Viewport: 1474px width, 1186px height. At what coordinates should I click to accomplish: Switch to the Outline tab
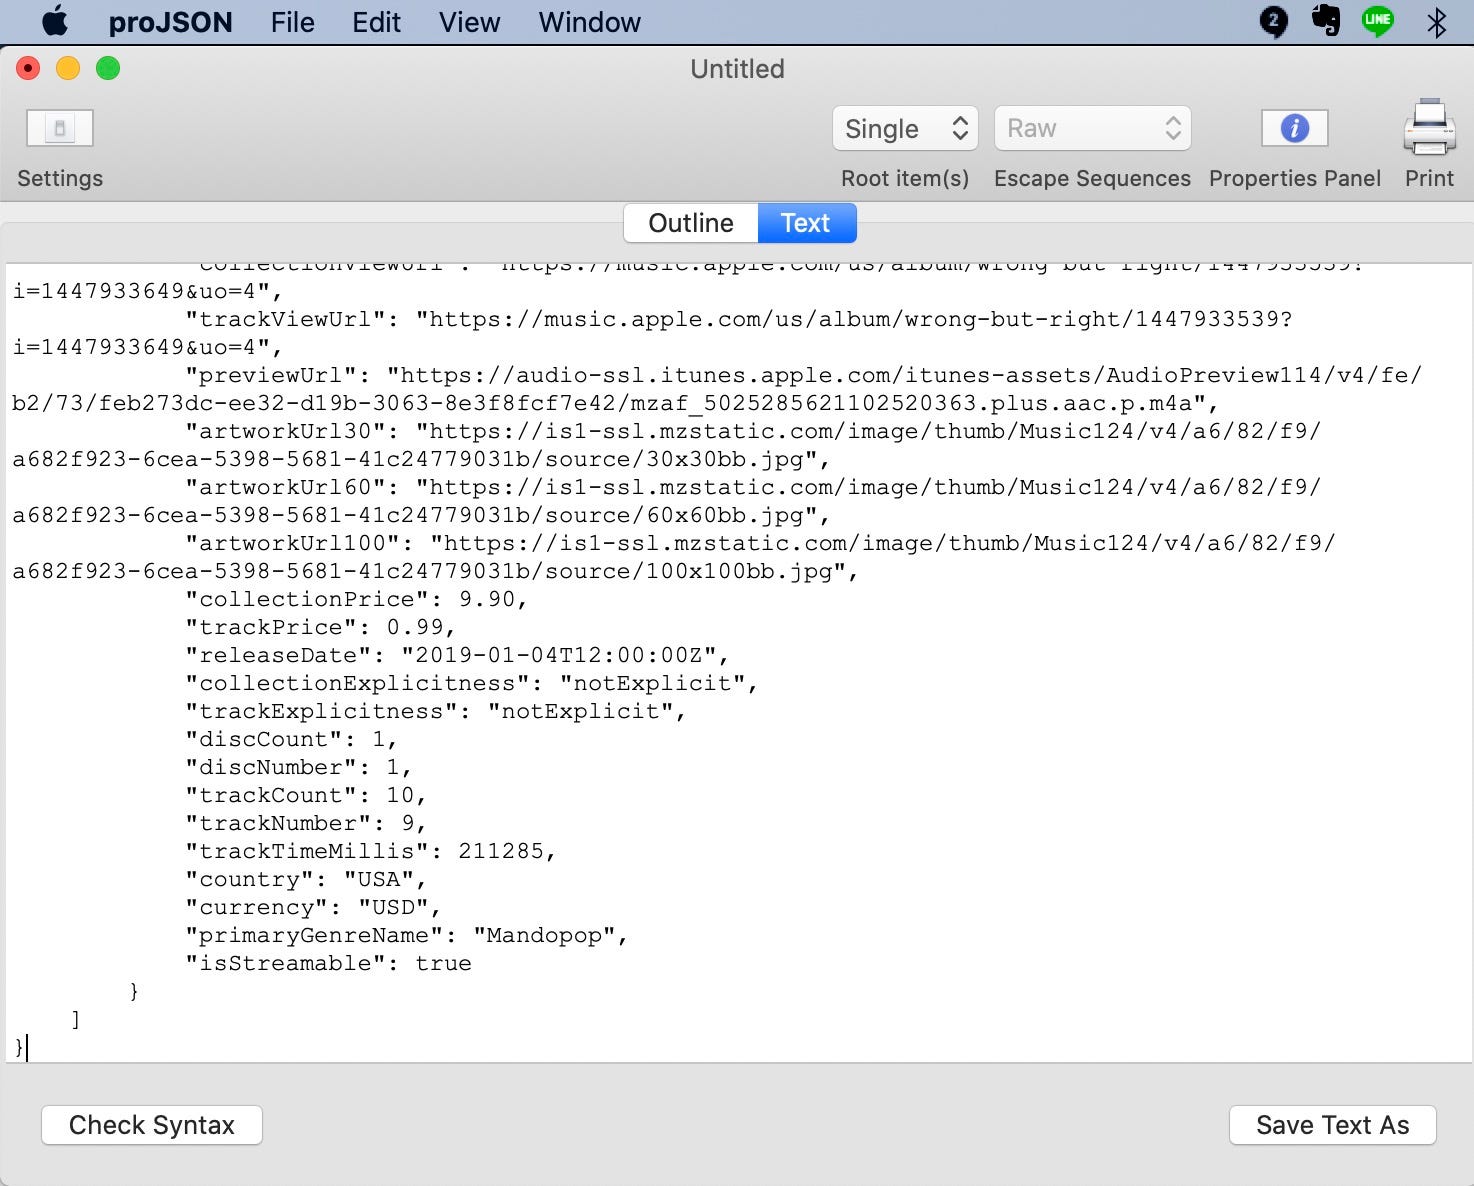(690, 223)
